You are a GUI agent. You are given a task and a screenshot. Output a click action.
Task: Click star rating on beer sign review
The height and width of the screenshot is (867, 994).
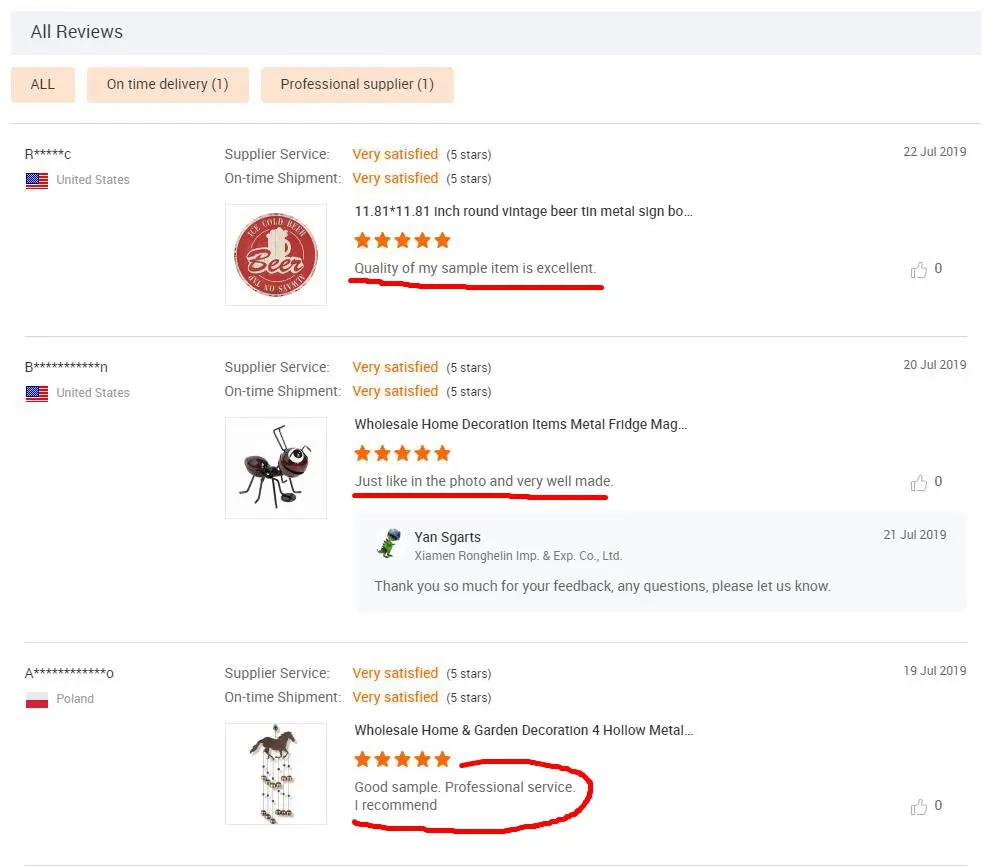(x=402, y=240)
